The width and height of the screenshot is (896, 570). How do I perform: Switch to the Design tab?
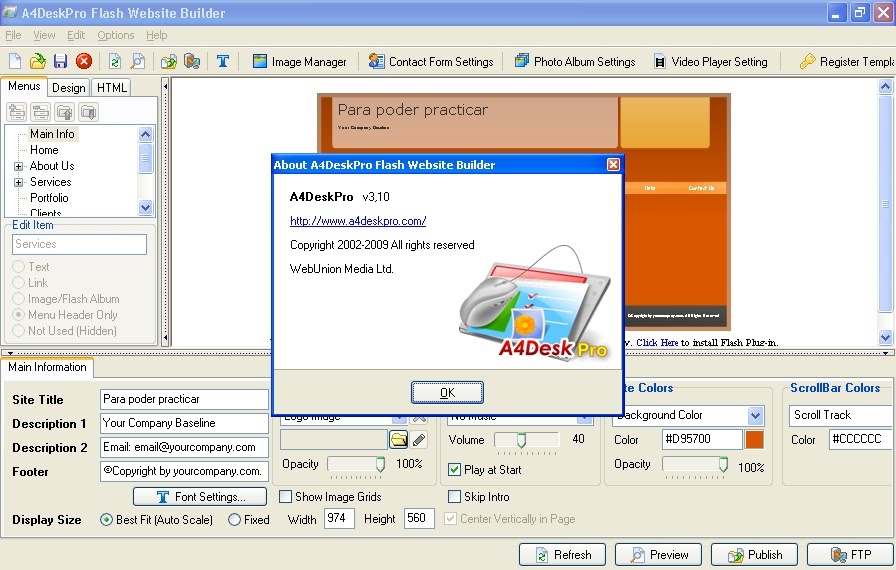pos(69,87)
